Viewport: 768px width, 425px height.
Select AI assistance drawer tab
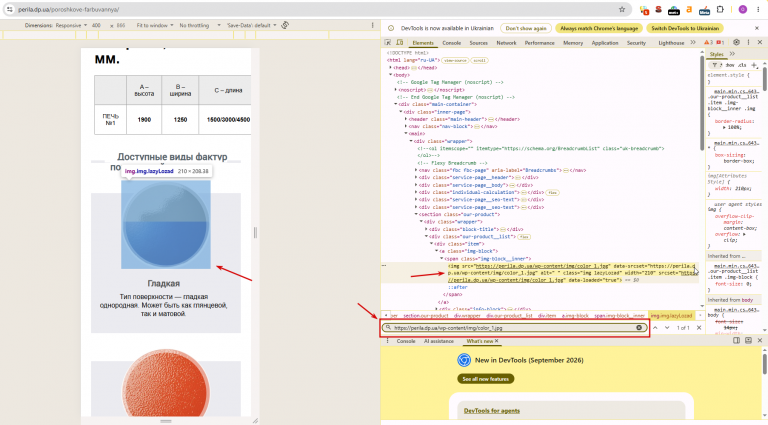(439, 341)
